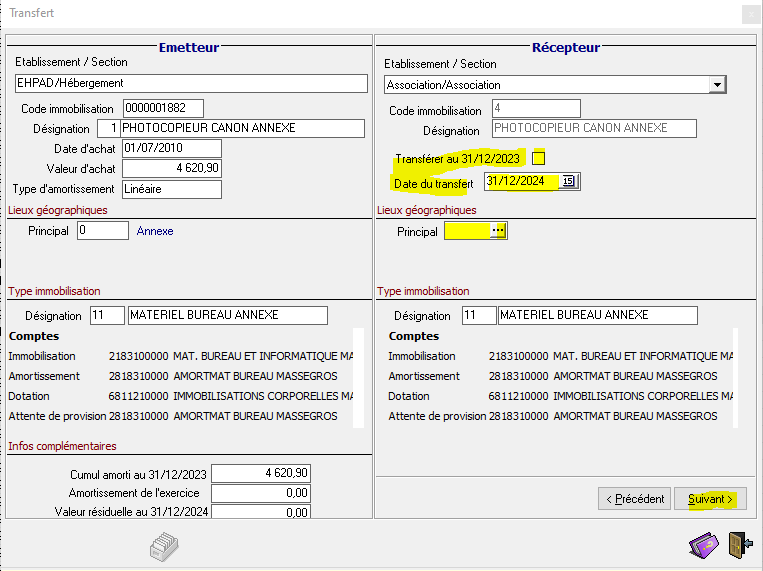Click the Valeur d'achat field
This screenshot has height=571, width=763.
click(171, 168)
